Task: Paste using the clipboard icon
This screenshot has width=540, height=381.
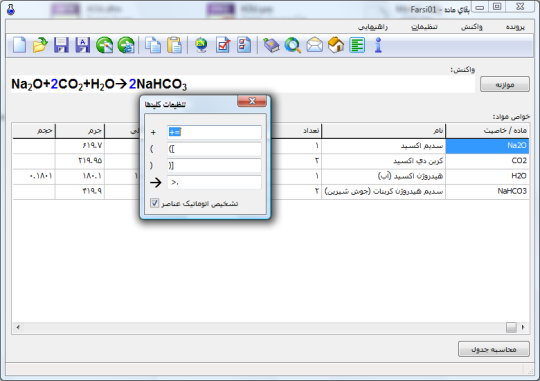Action: coord(174,45)
